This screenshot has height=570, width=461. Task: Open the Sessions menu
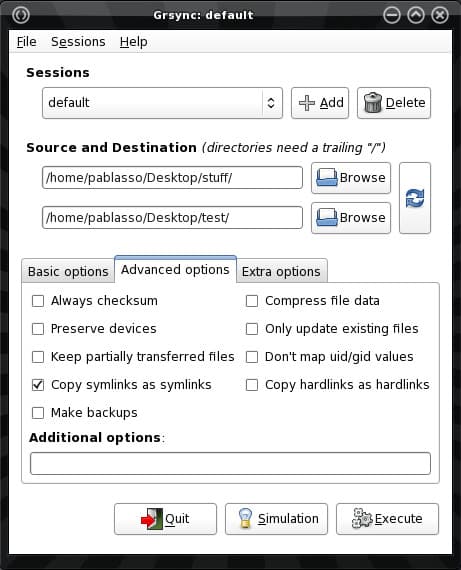pos(78,42)
